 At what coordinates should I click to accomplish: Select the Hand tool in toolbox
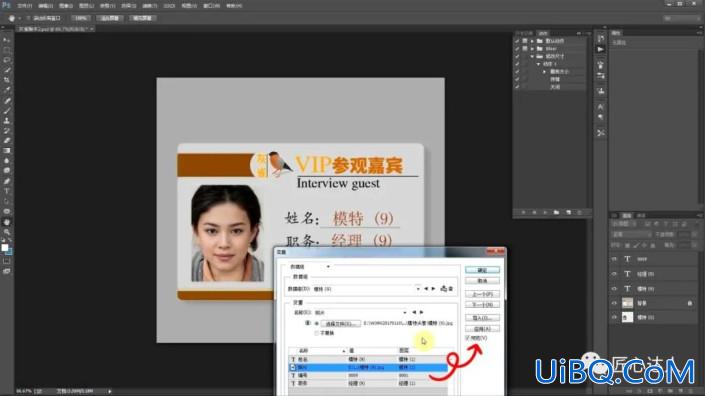click(7, 222)
